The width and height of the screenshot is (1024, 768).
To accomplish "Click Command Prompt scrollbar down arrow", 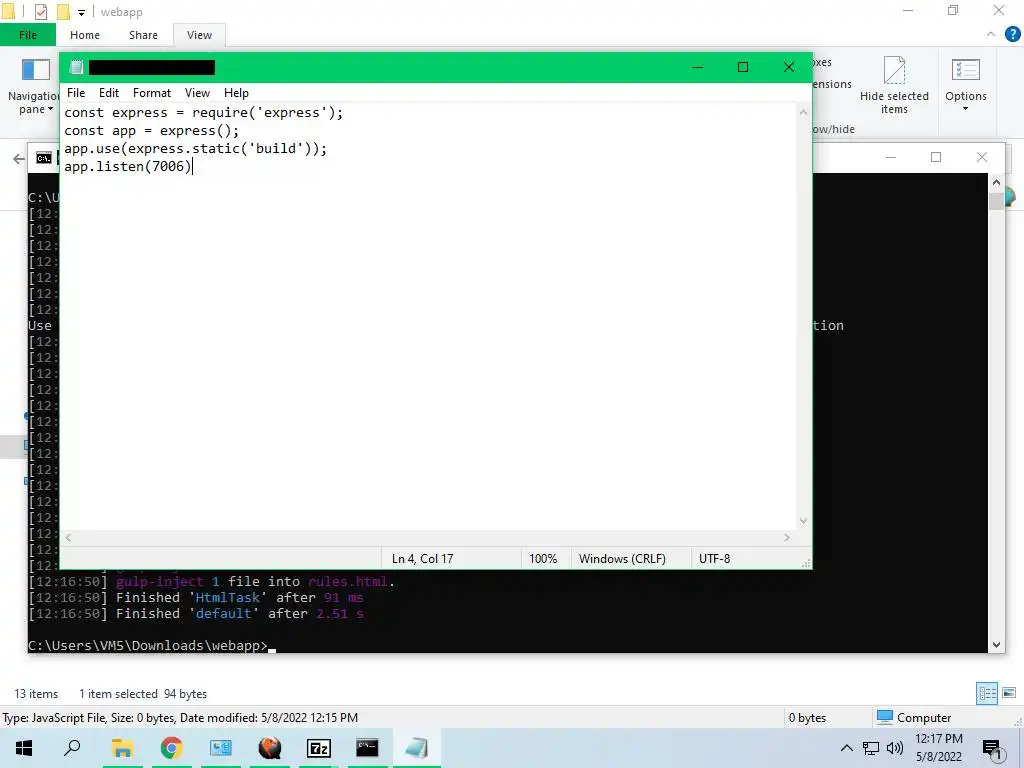I will click(x=996, y=645).
